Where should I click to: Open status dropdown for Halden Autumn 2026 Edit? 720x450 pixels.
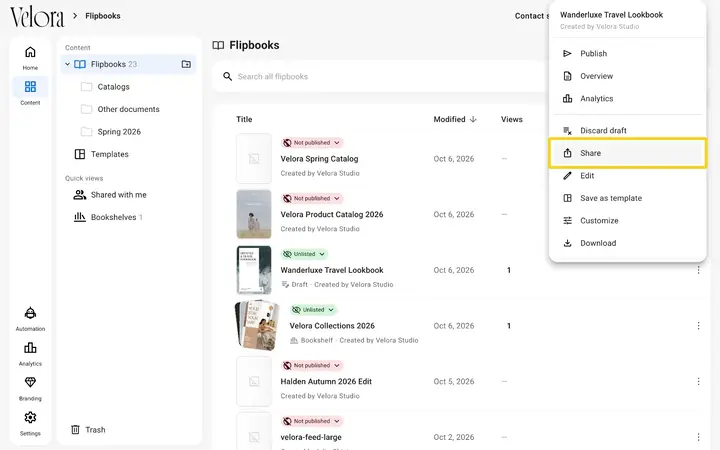(312, 366)
